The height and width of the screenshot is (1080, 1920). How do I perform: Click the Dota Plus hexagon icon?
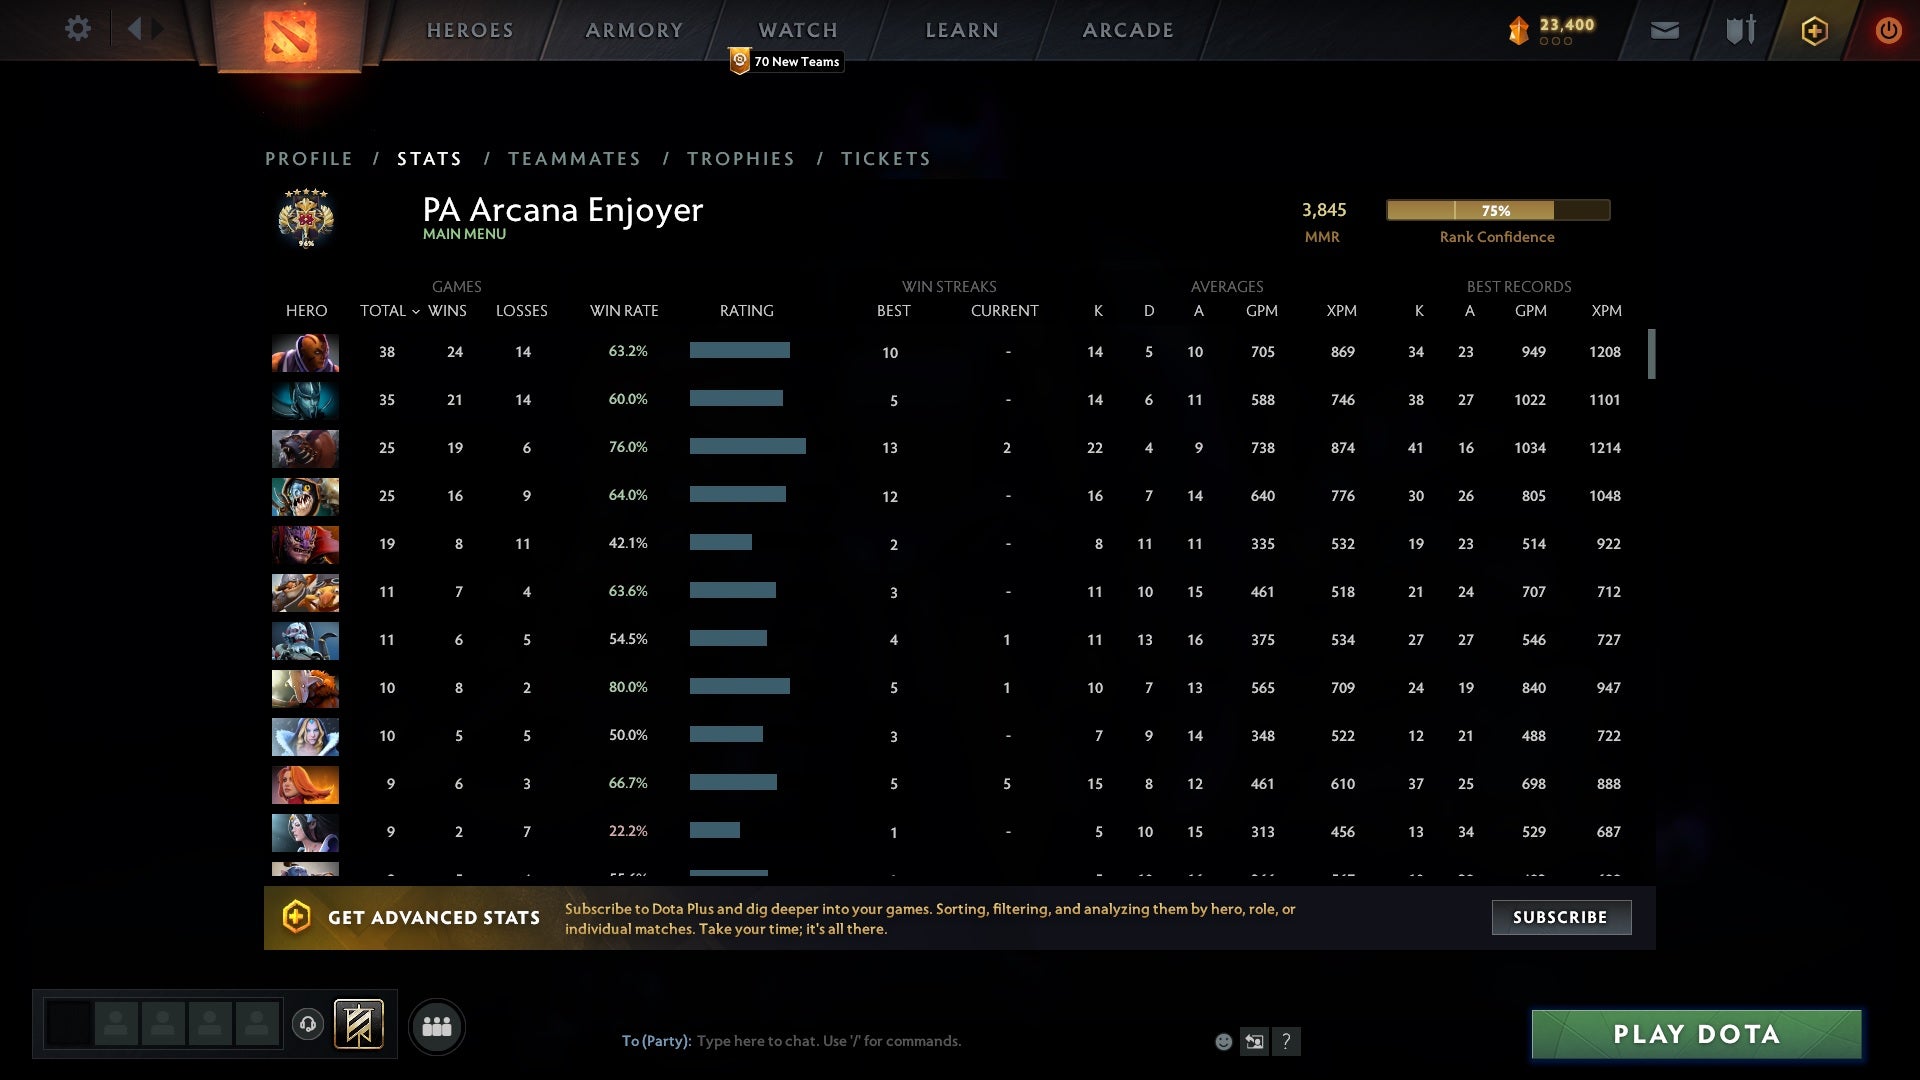tap(1814, 30)
